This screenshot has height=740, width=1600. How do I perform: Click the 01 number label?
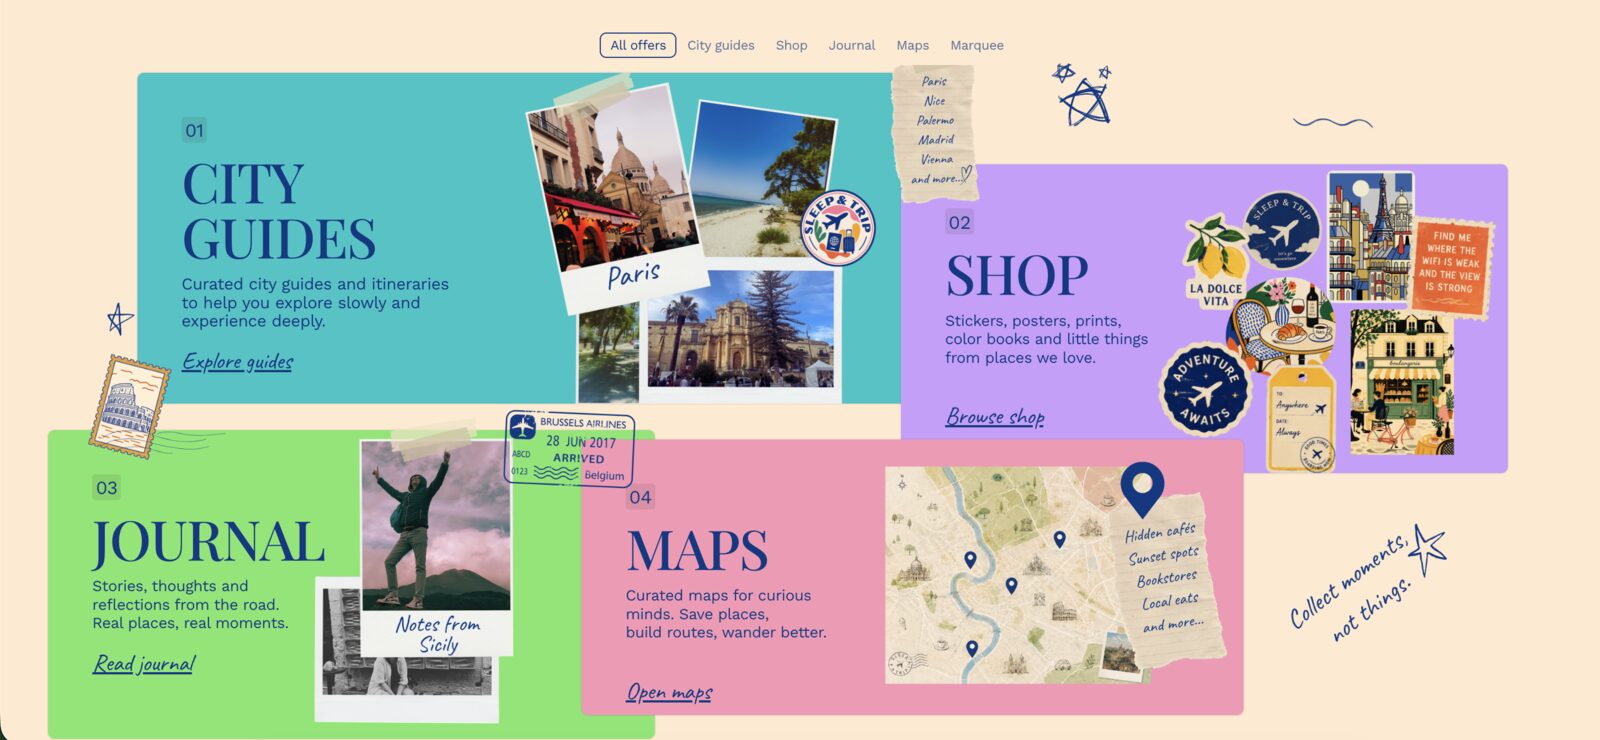coord(194,130)
